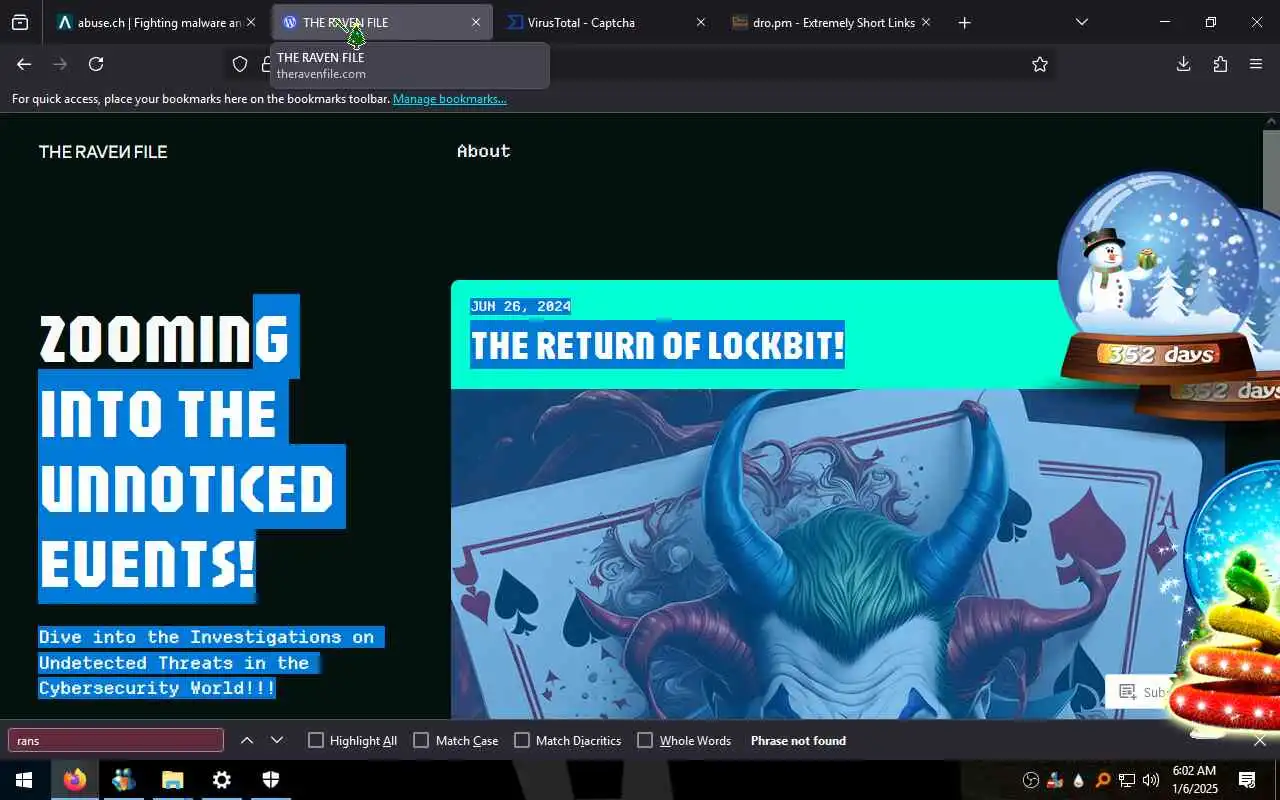Open the tracking protection shield icon
The image size is (1280, 800).
240,64
